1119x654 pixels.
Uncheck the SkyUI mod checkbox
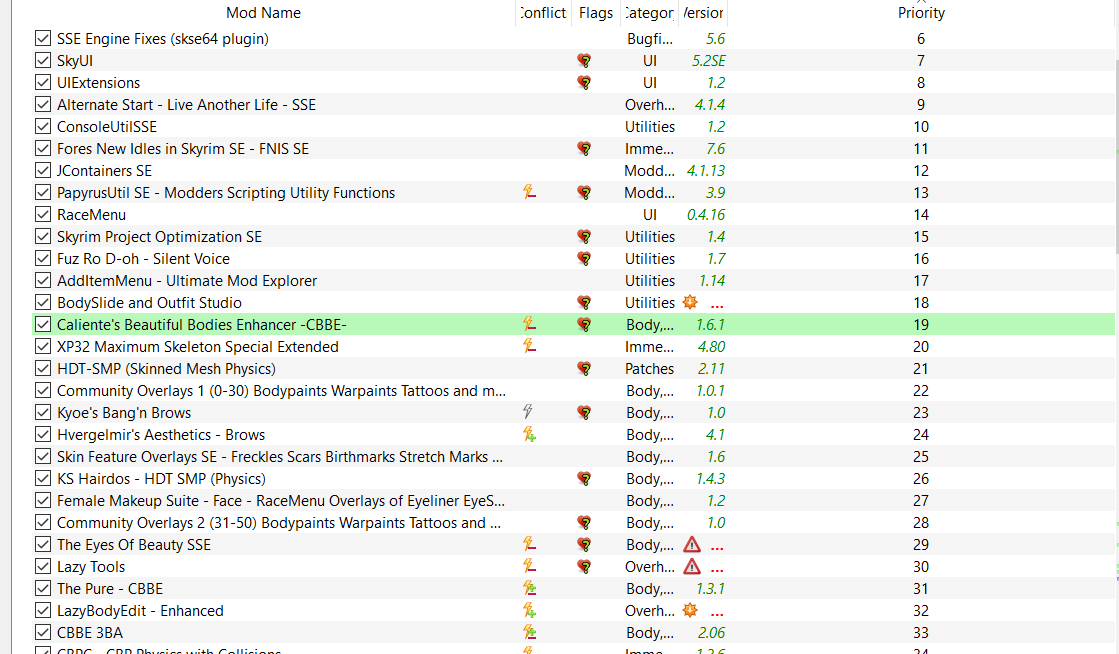pyautogui.click(x=43, y=61)
